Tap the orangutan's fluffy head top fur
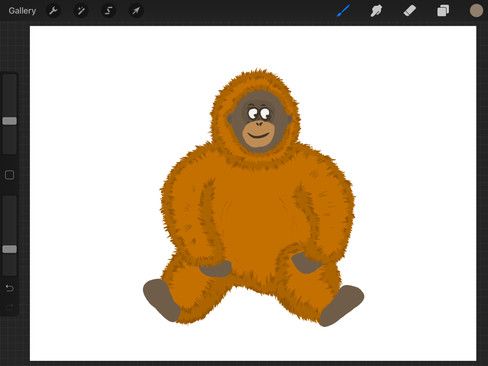 click(257, 80)
